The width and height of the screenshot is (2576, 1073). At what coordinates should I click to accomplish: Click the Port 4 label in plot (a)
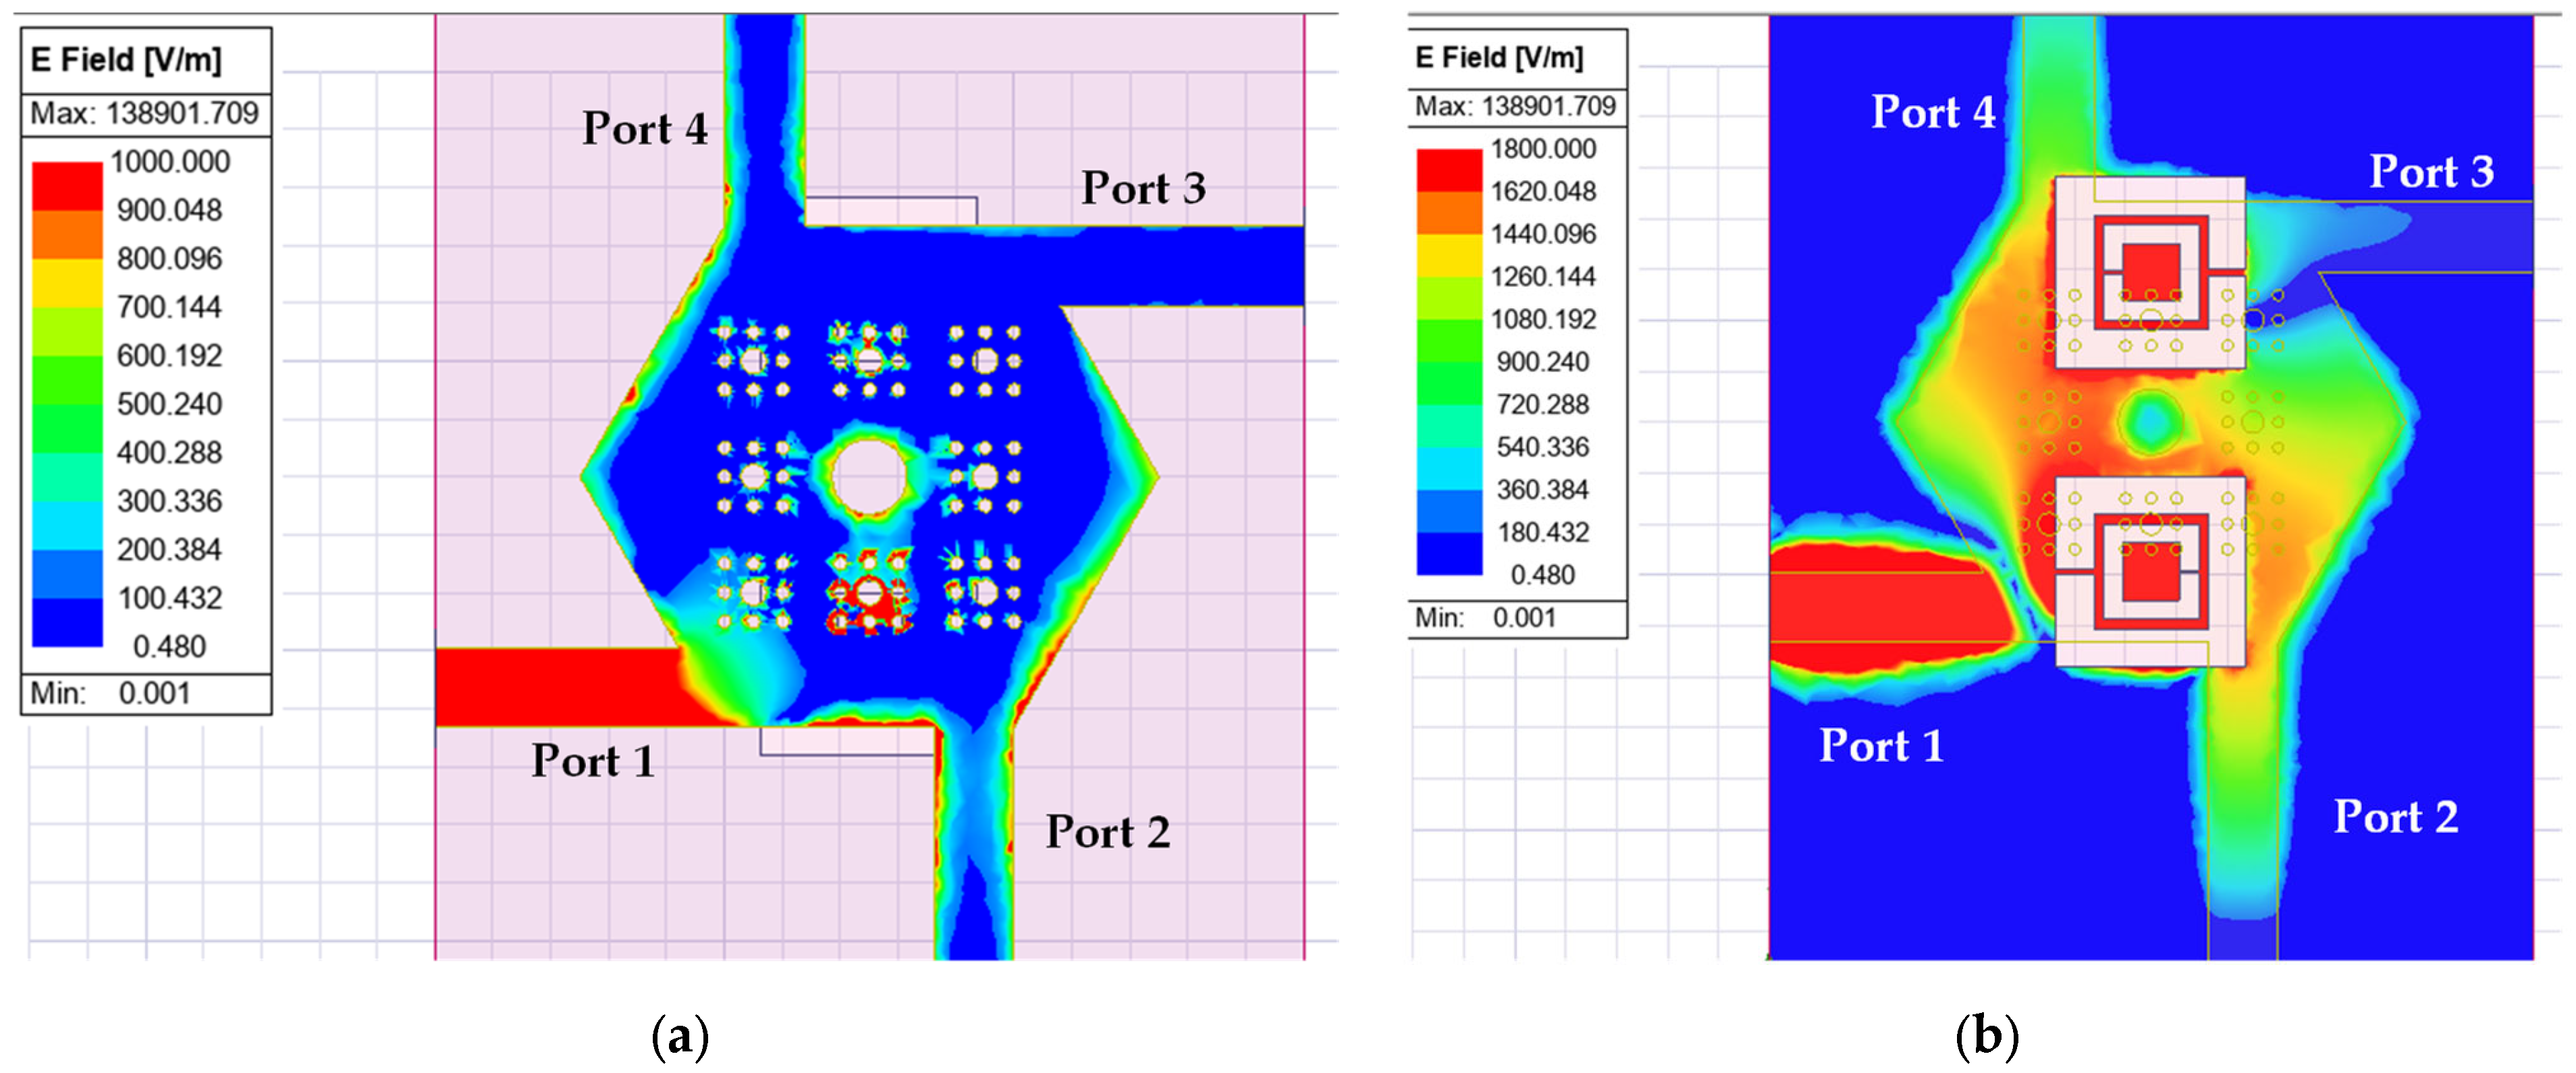(x=645, y=128)
